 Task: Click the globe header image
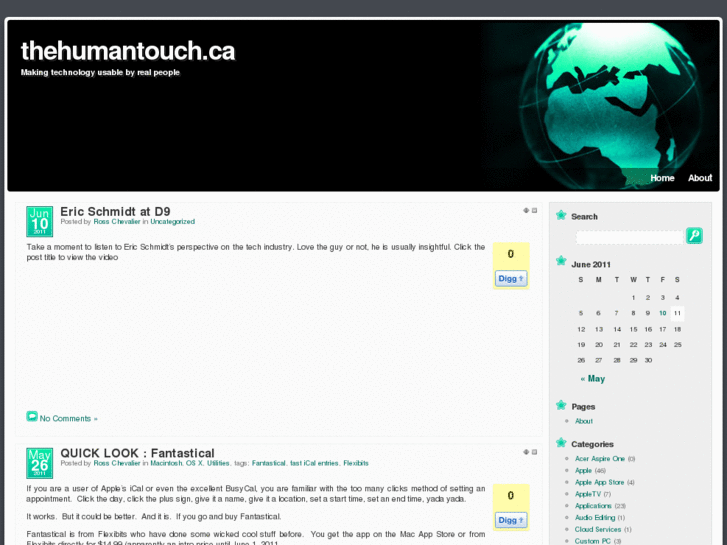tap(611, 106)
